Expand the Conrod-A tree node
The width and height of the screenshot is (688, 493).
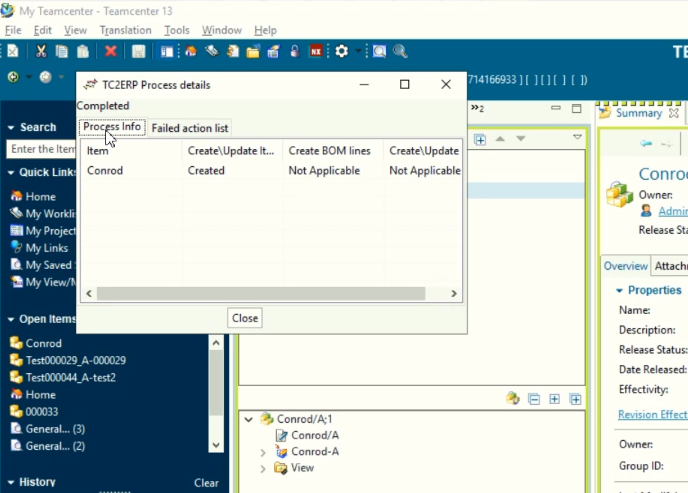pyautogui.click(x=263, y=452)
